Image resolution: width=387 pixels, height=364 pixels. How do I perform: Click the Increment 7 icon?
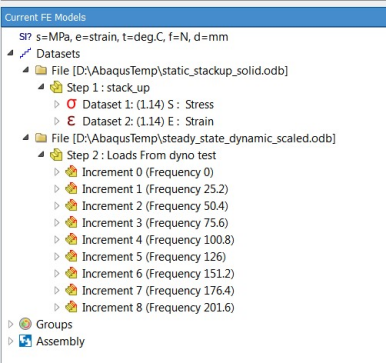coord(71,290)
